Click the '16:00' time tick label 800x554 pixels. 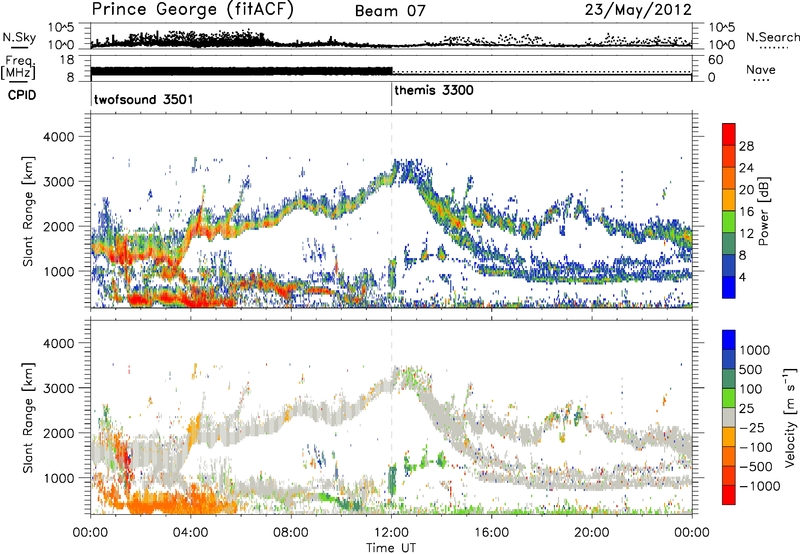coord(491,533)
